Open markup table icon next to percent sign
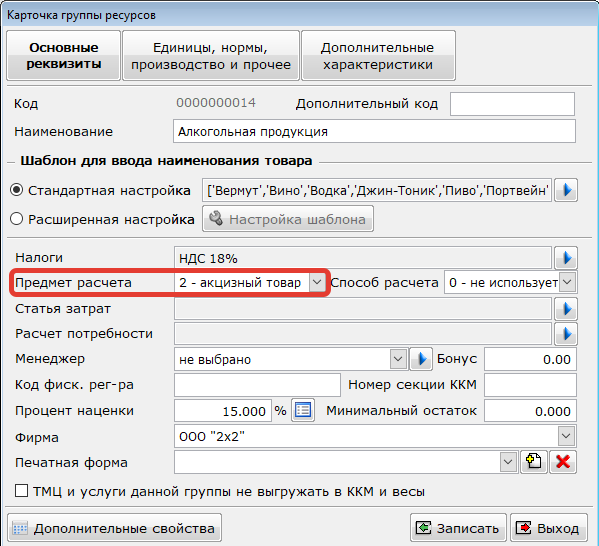599x546 pixels. (x=303, y=410)
